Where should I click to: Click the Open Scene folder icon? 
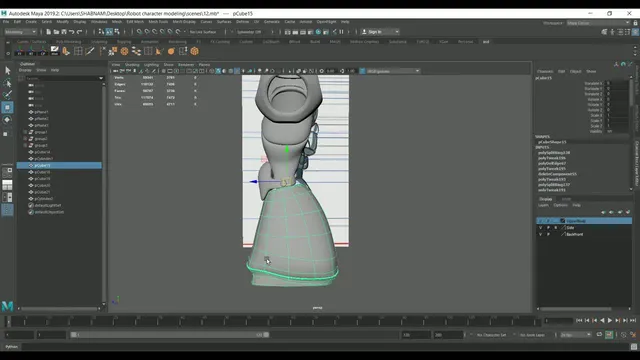tap(56, 32)
